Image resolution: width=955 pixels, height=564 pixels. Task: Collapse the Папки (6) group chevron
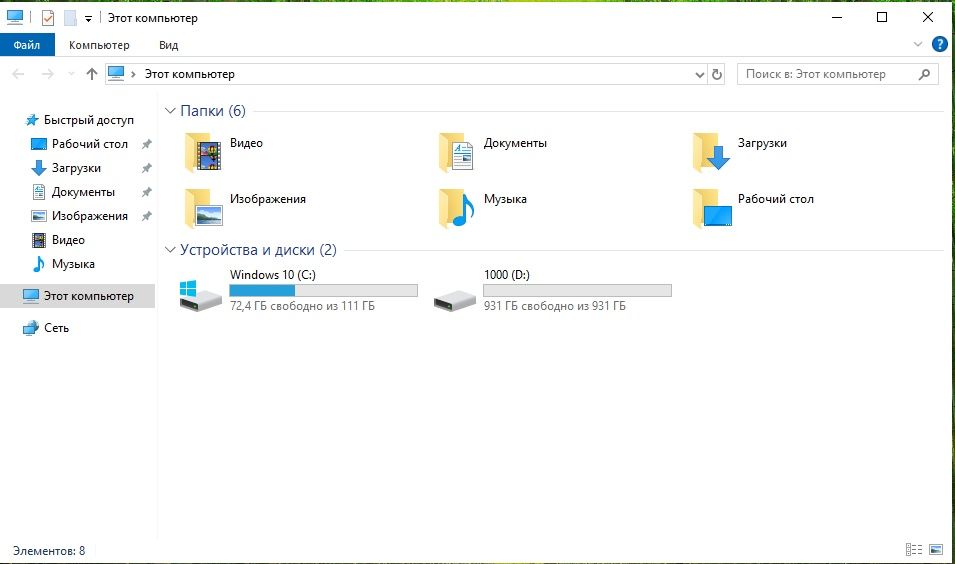point(171,111)
